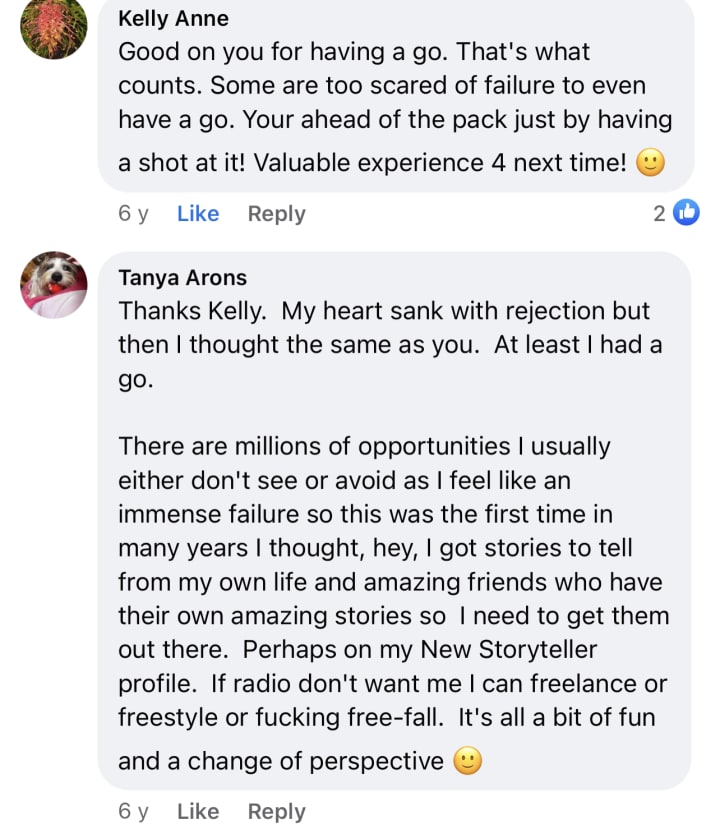Like Tanya Arons' comment
The image size is (720, 829).
pyautogui.click(x=198, y=811)
